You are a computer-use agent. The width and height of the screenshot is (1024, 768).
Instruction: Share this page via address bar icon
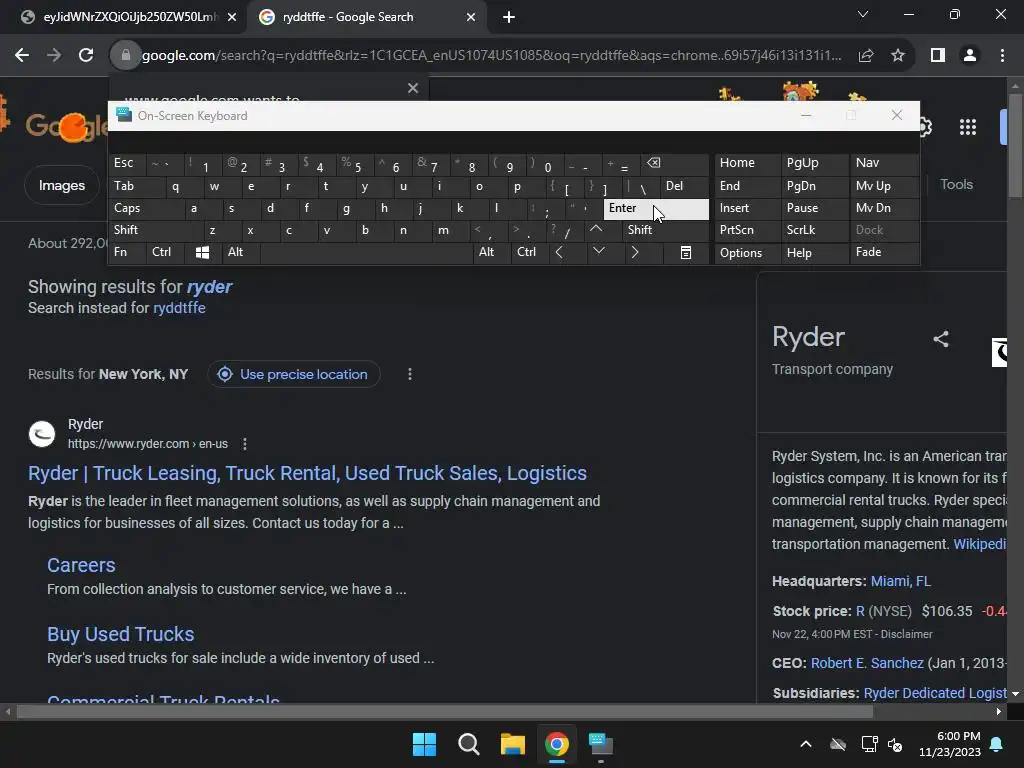click(x=866, y=56)
